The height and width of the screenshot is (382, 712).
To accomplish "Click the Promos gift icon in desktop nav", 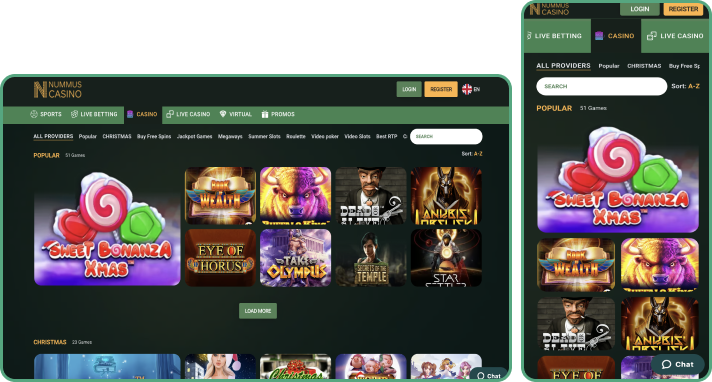I will tap(265, 114).
